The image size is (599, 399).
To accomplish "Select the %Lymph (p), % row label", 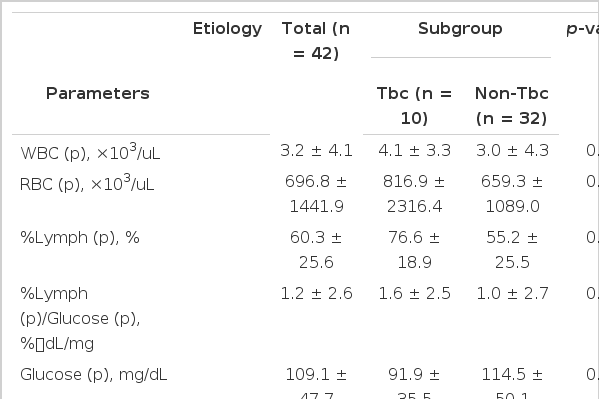I will click(80, 238).
